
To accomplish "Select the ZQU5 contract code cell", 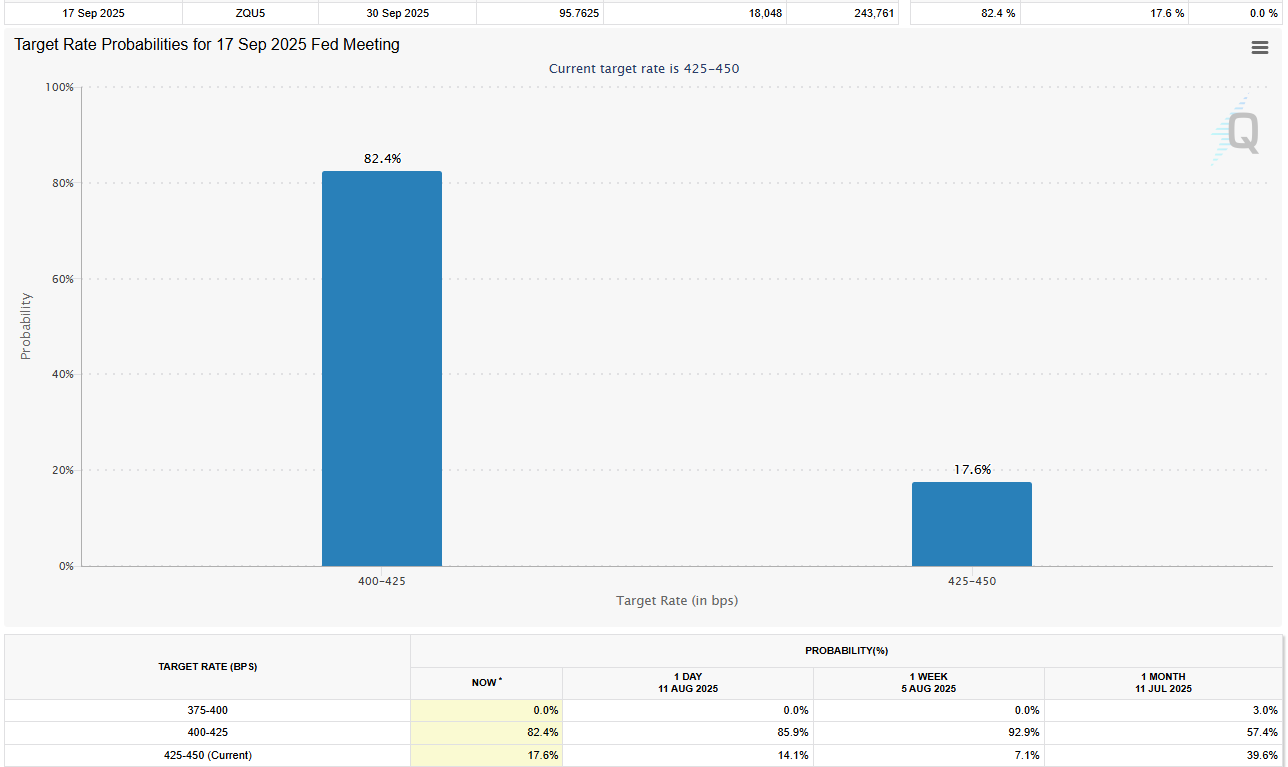I will 250,13.
